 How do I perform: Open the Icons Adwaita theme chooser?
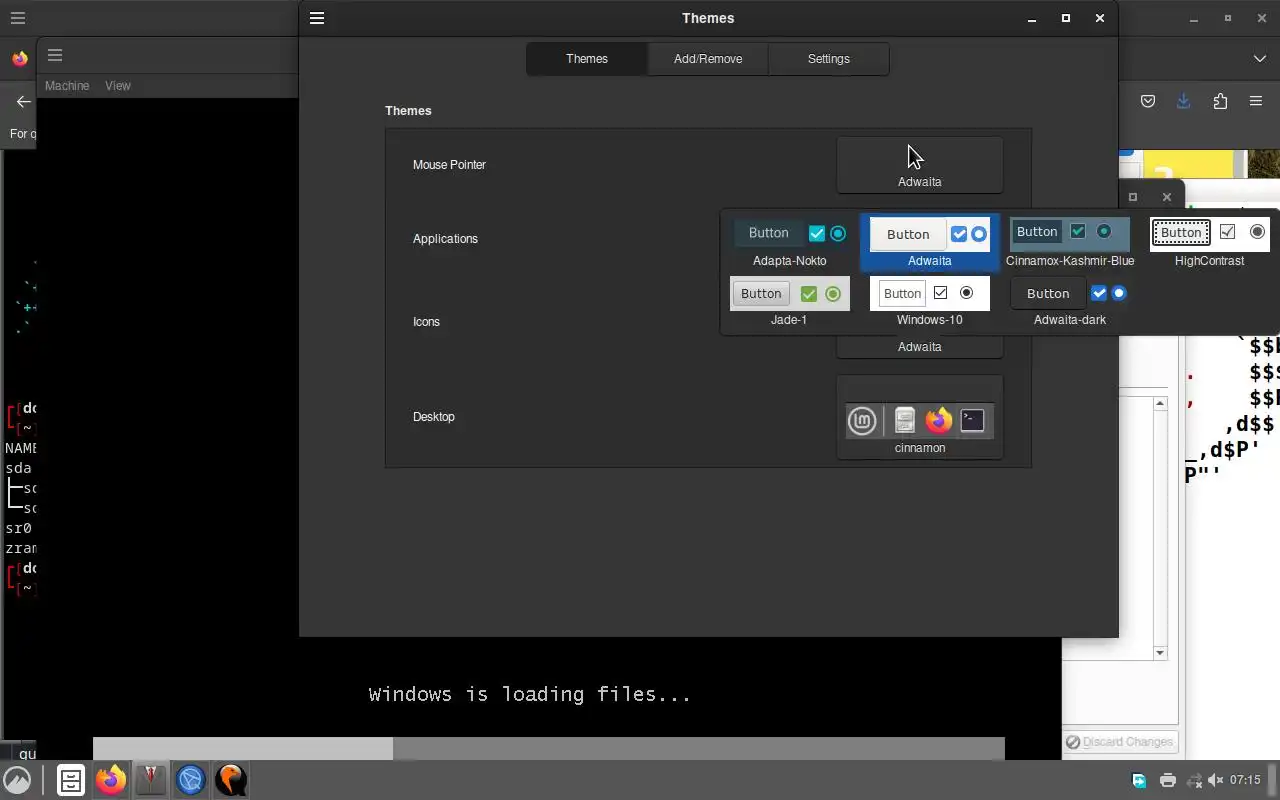click(920, 346)
